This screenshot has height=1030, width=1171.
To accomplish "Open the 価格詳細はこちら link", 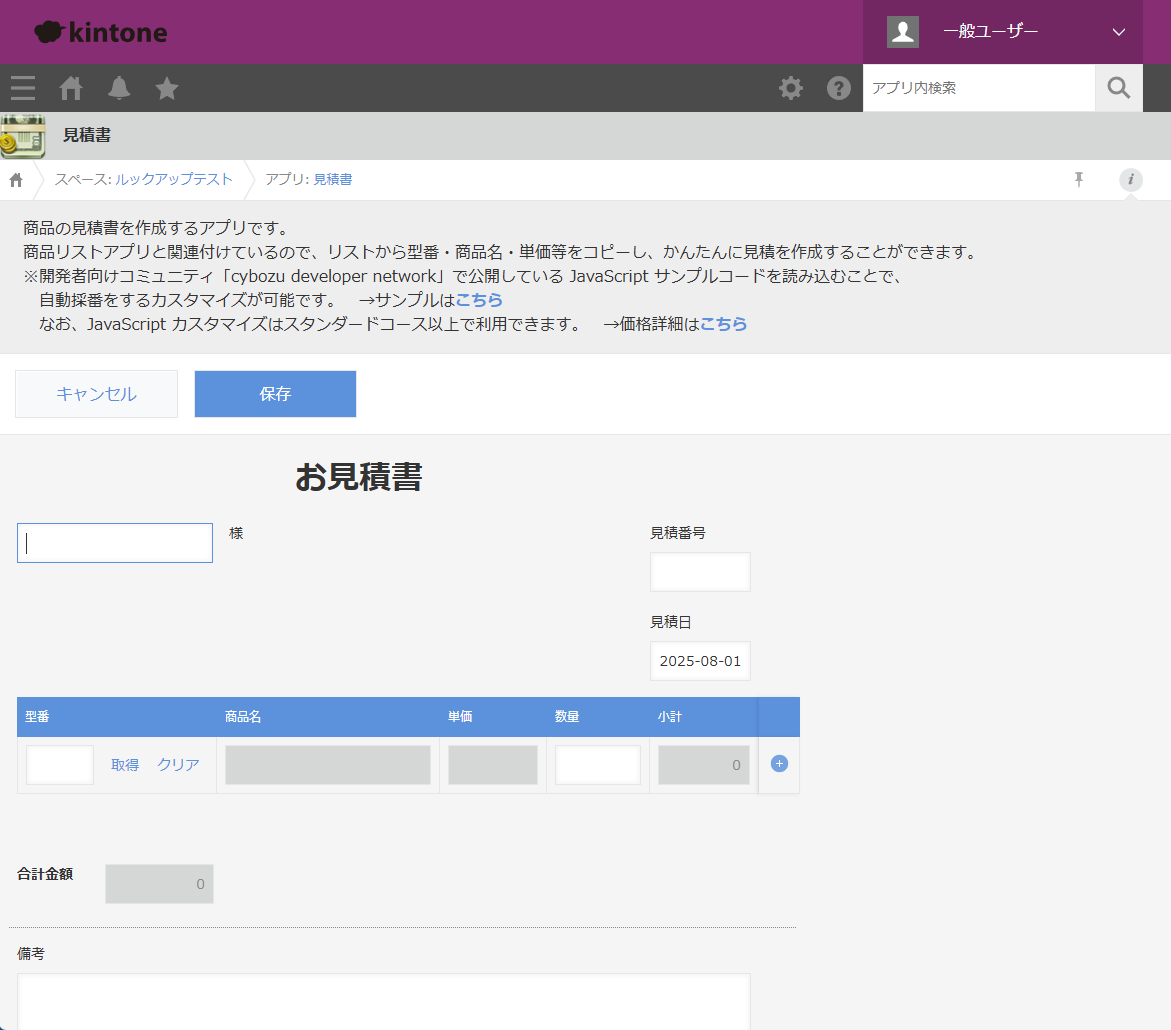I will point(723,324).
